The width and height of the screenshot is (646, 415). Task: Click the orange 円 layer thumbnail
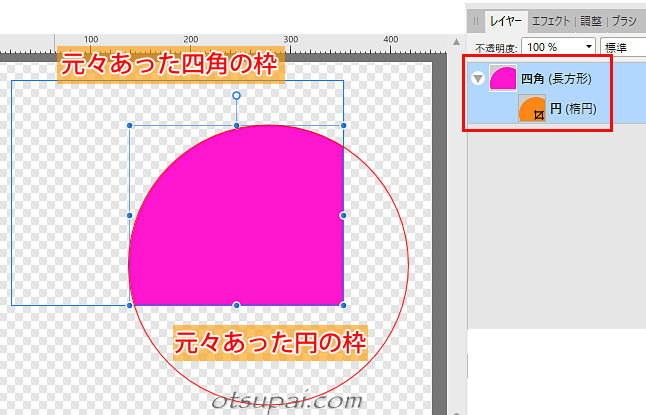(532, 109)
